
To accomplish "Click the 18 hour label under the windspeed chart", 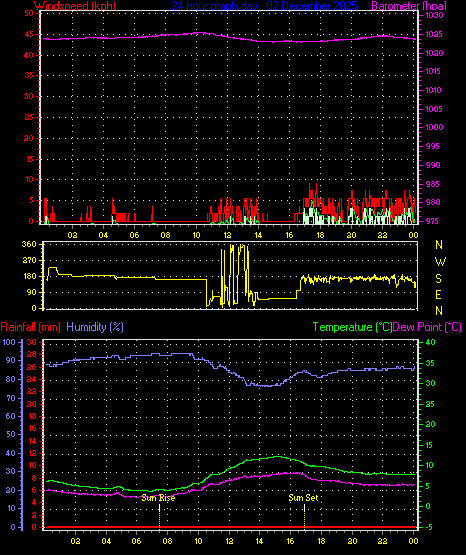I will point(320,235).
